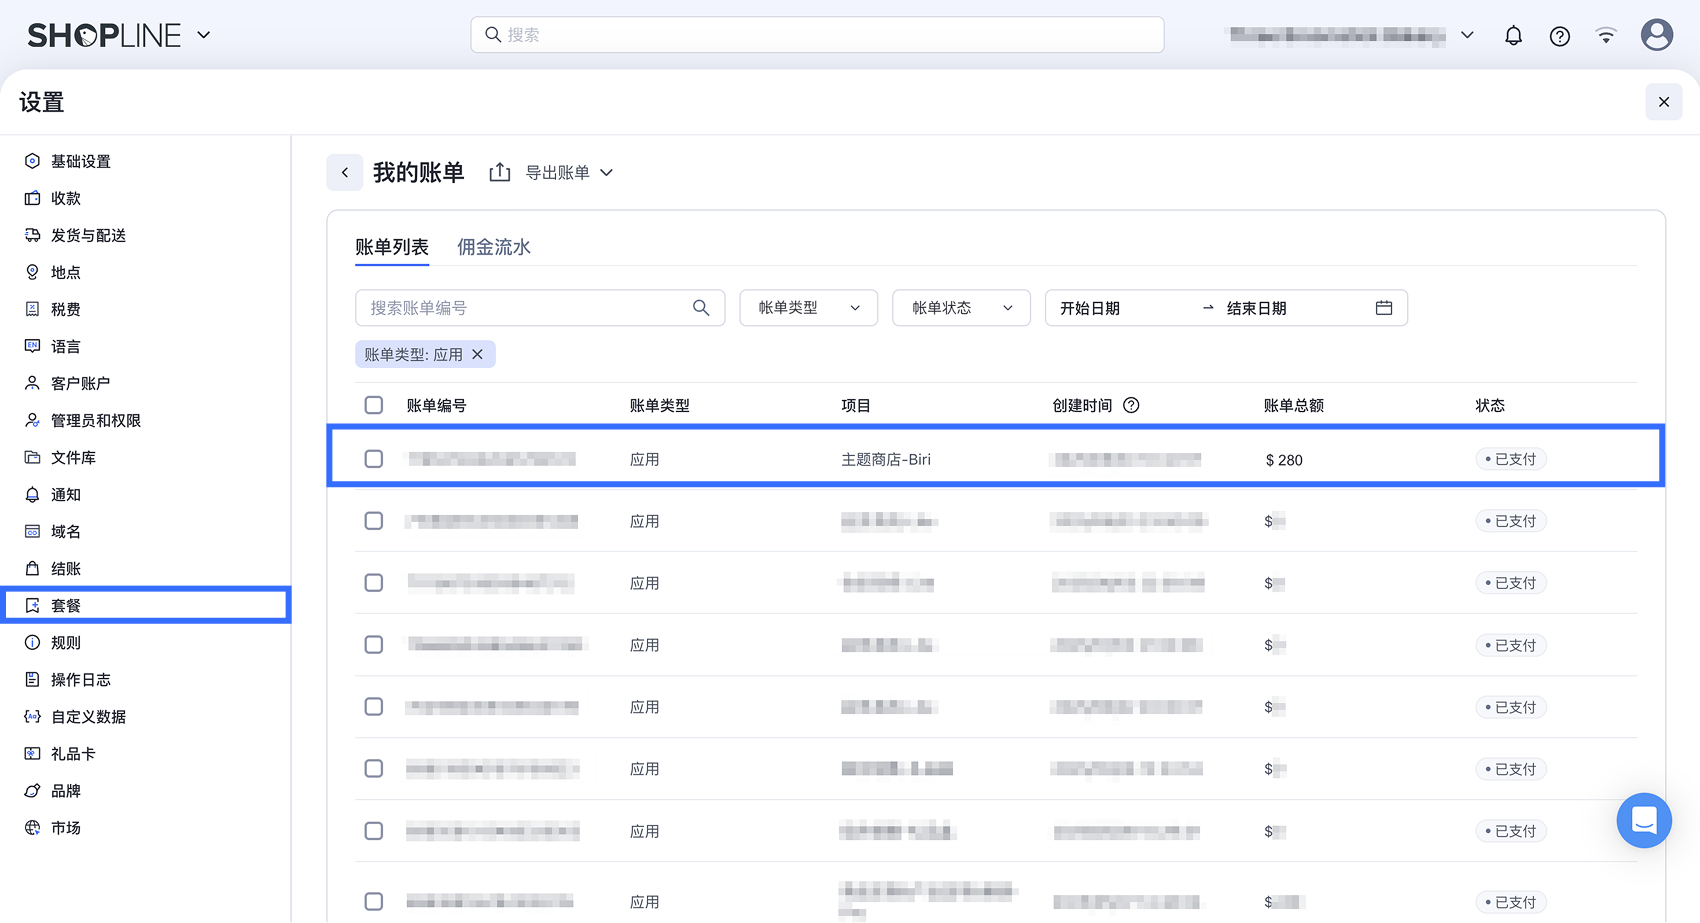This screenshot has width=1700, height=923.
Task: Expand the 帐单类型 dropdown
Action: (808, 308)
